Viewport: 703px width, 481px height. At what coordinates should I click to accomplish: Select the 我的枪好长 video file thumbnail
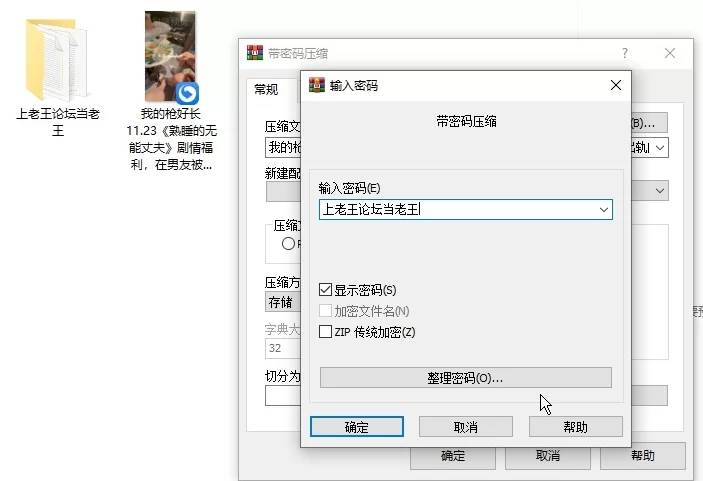170,57
